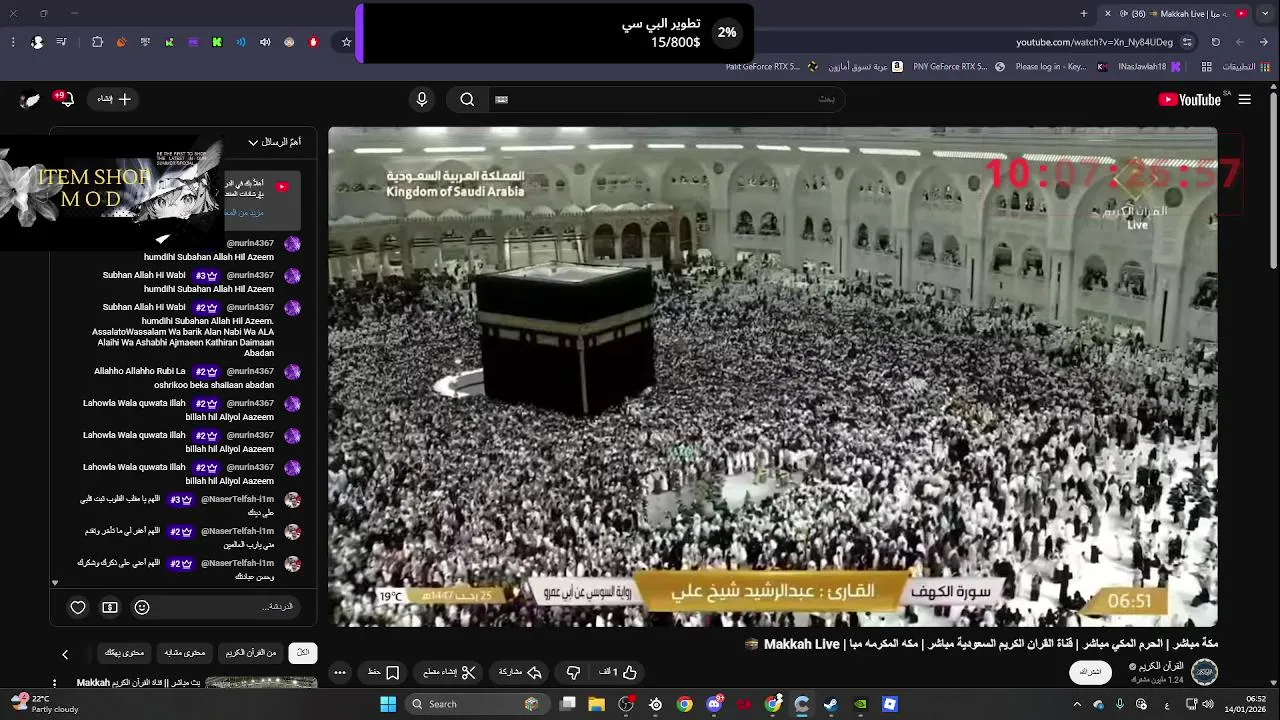The height and width of the screenshot is (720, 1280).
Task: Open the site info icon by the URL
Action: point(1187,42)
